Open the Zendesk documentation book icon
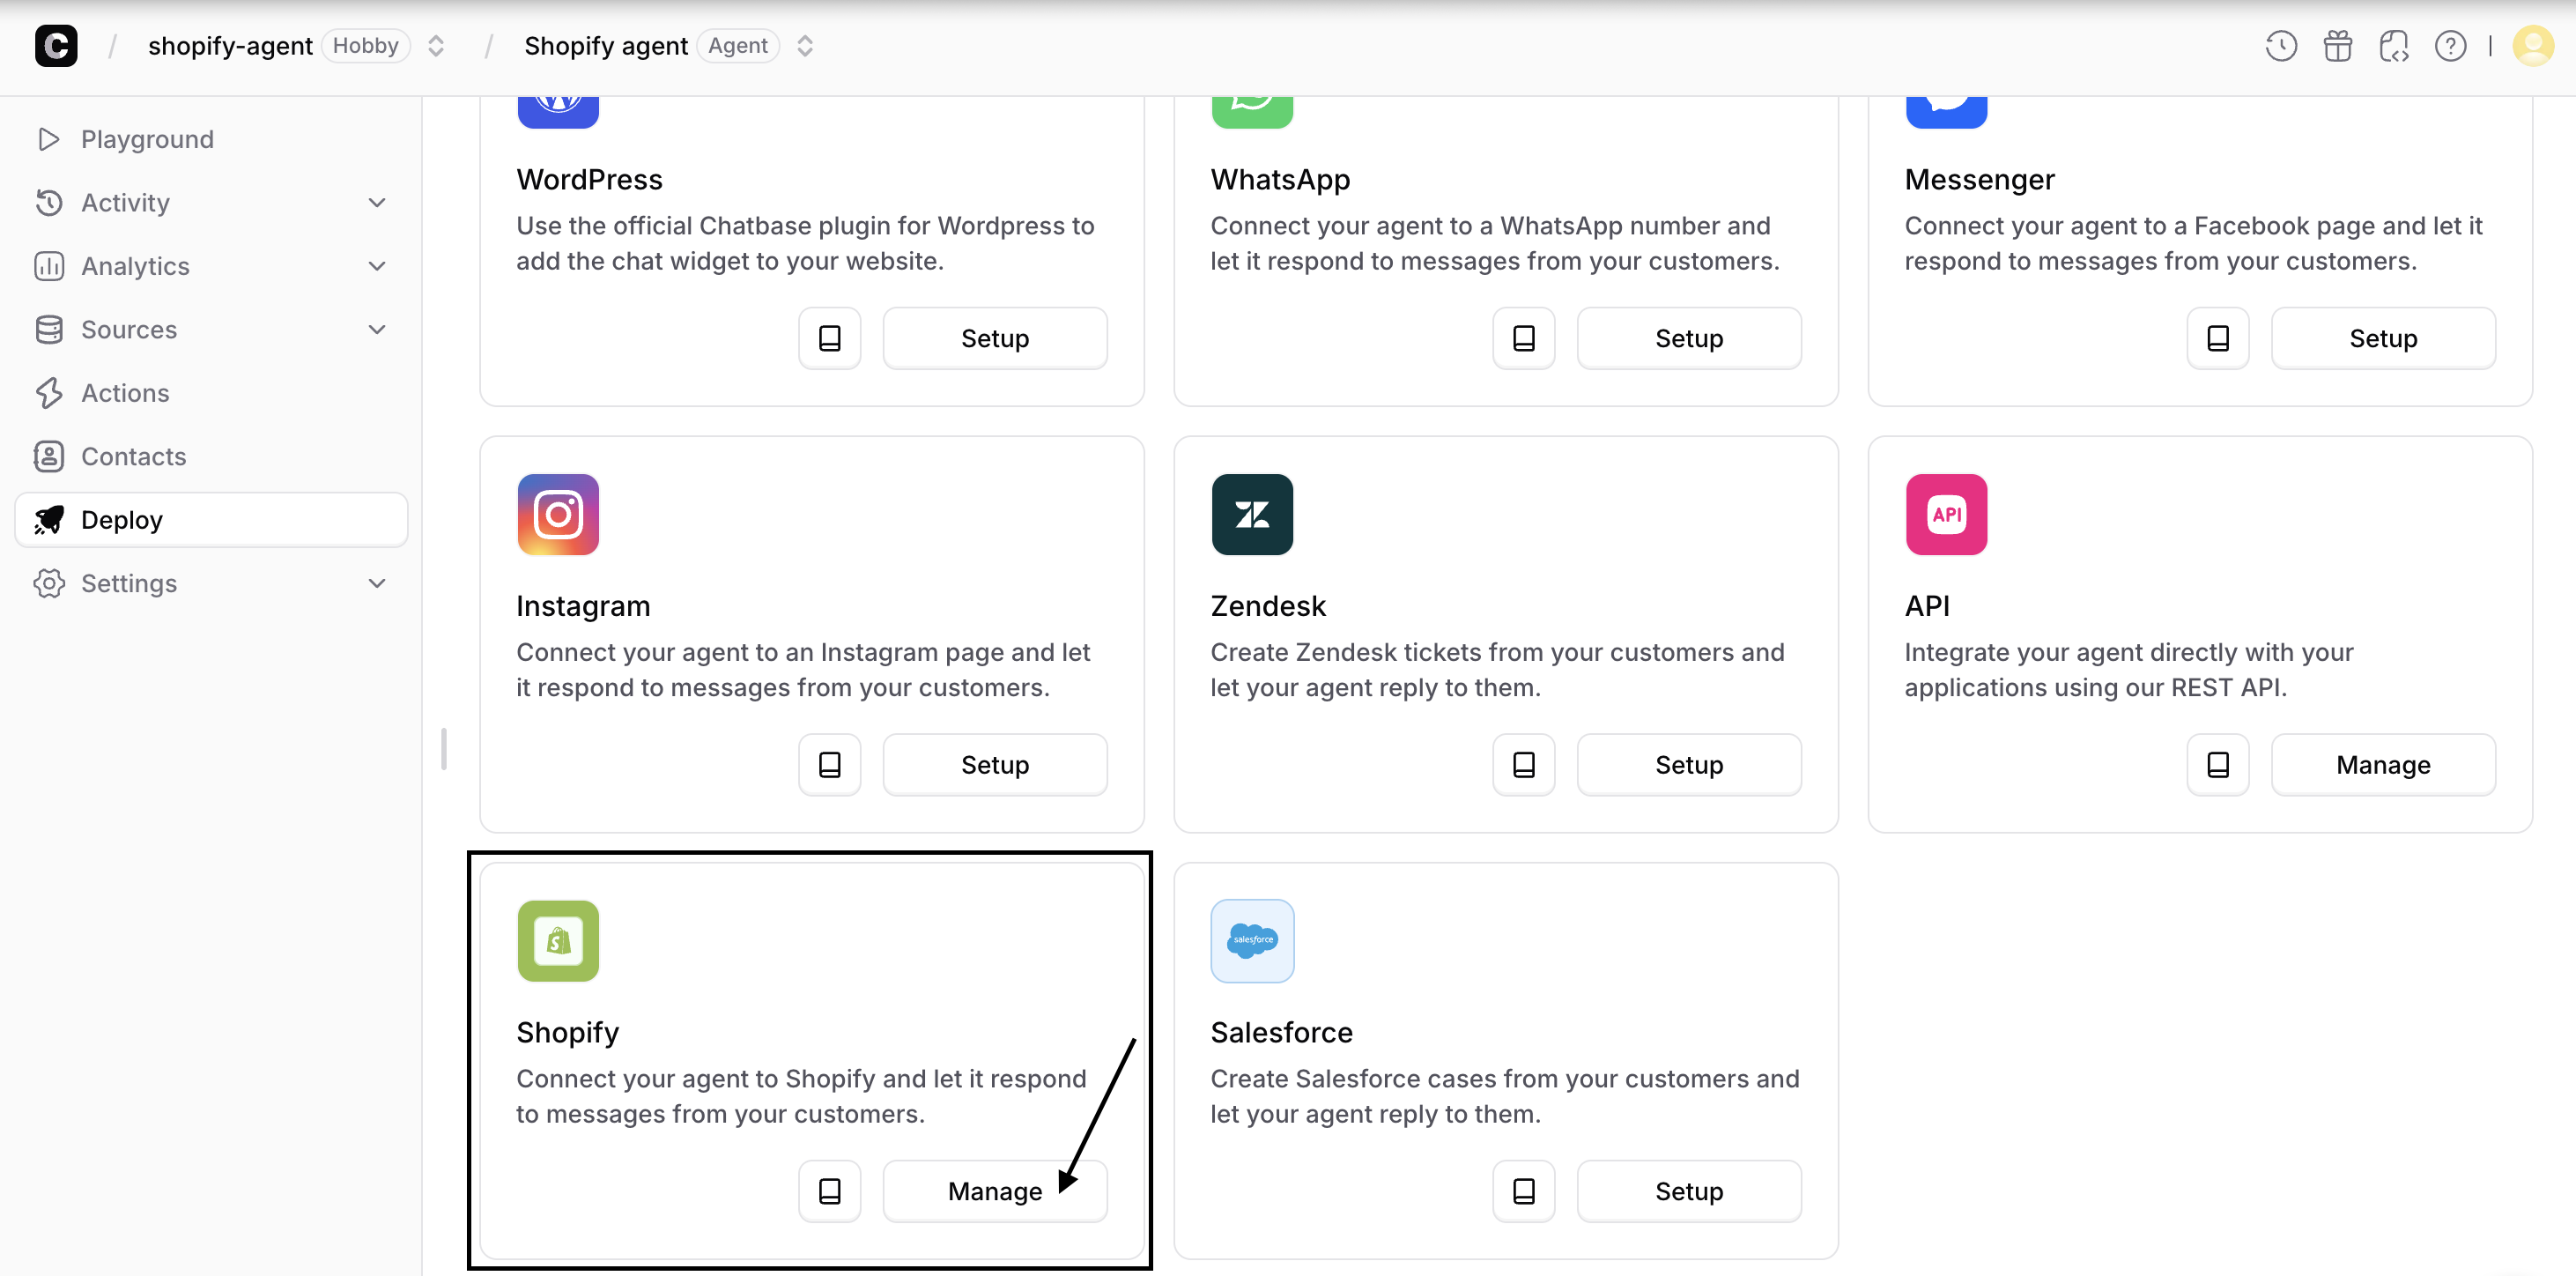The height and width of the screenshot is (1276, 2576). coord(1523,765)
